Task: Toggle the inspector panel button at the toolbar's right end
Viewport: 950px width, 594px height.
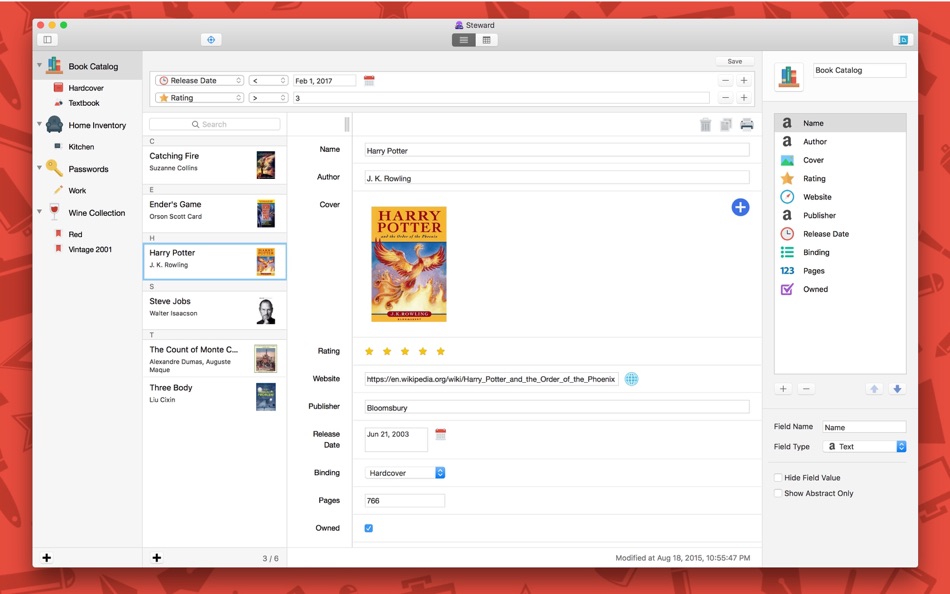Action: coord(903,40)
